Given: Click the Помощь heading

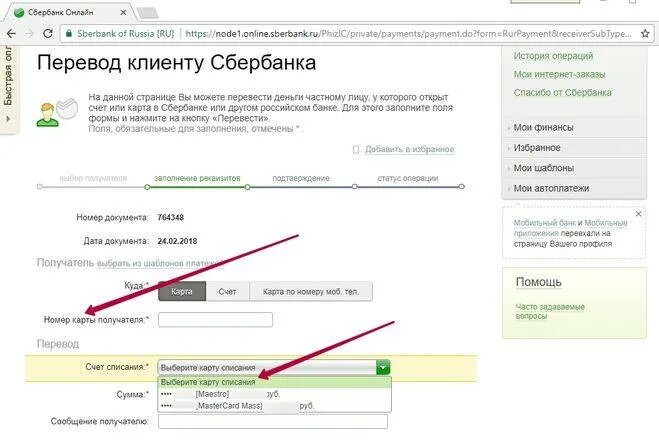Looking at the screenshot, I should pyautogui.click(x=538, y=282).
